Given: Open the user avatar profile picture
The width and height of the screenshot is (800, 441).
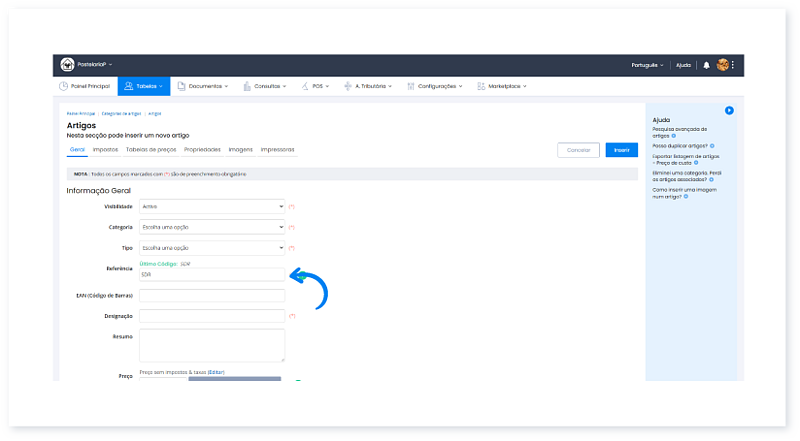Looking at the screenshot, I should (722, 65).
